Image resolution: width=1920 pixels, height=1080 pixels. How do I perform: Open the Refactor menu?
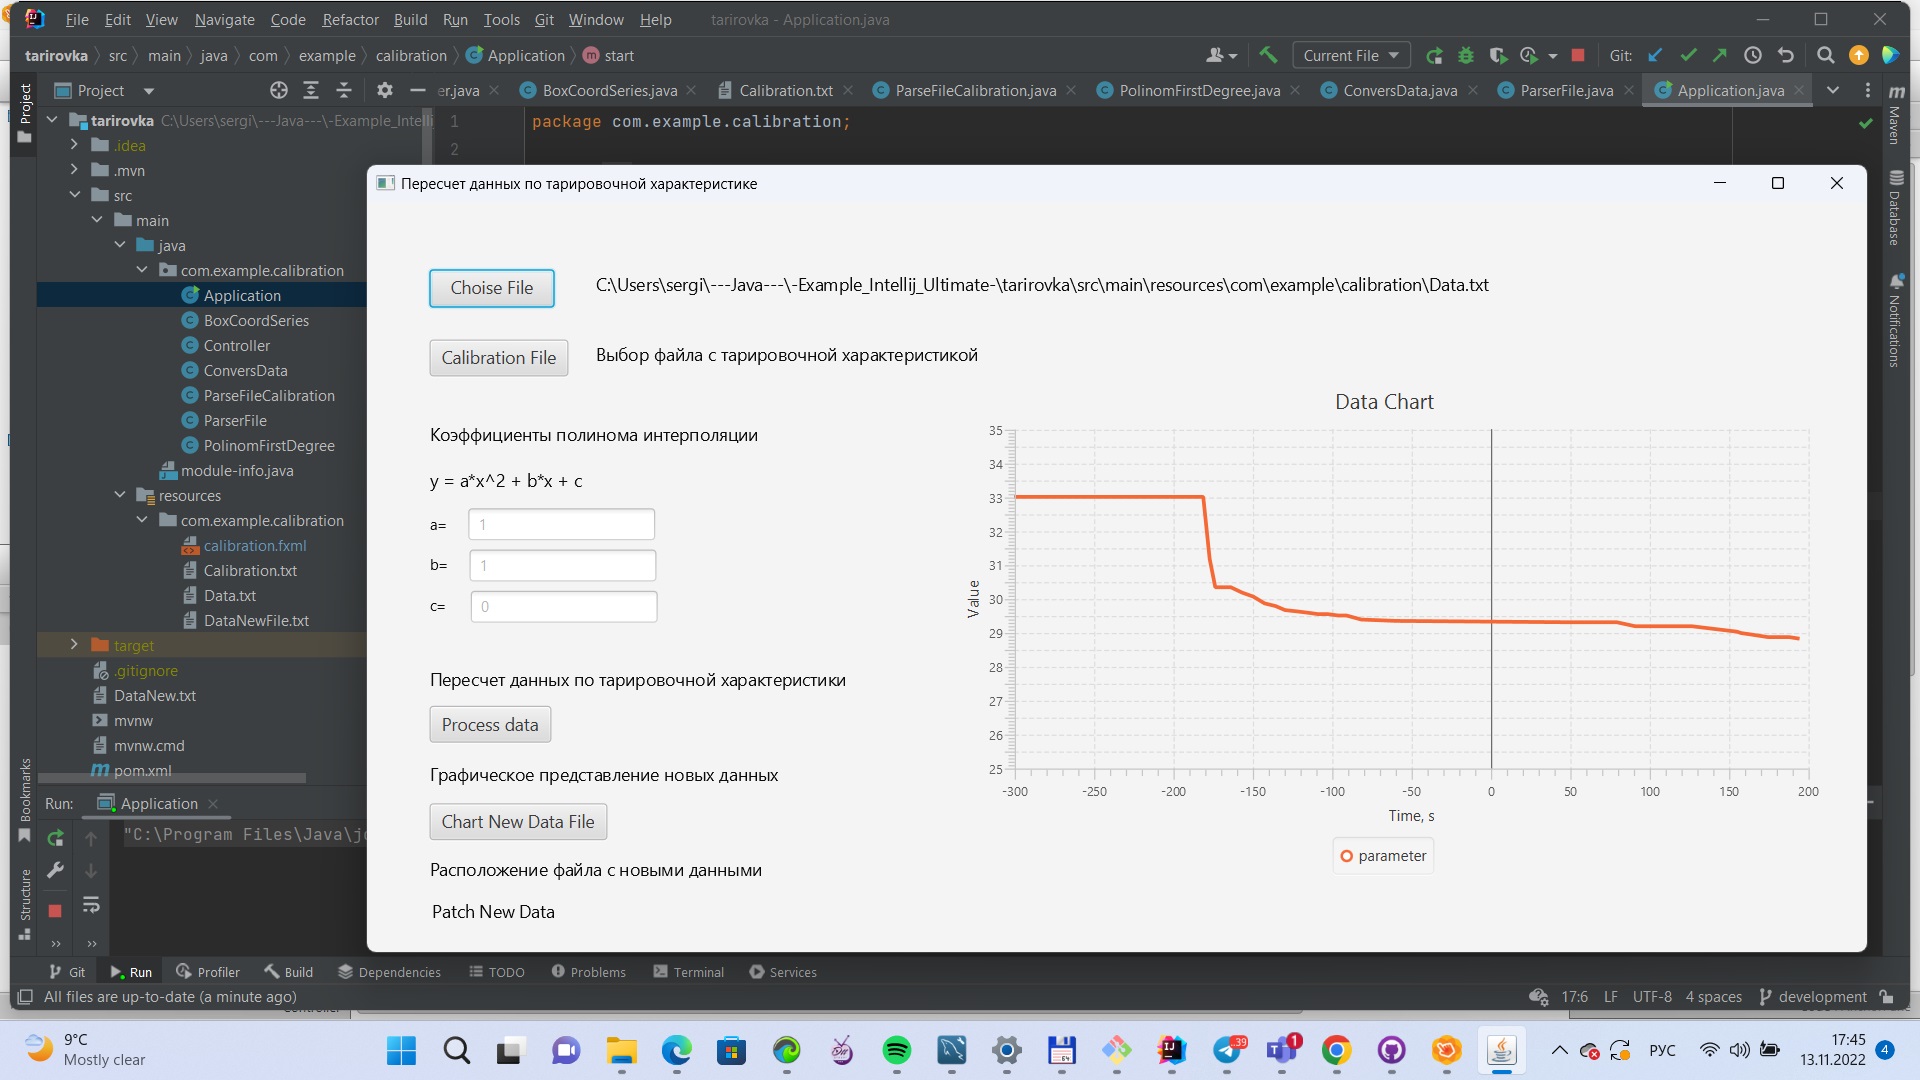coord(350,19)
